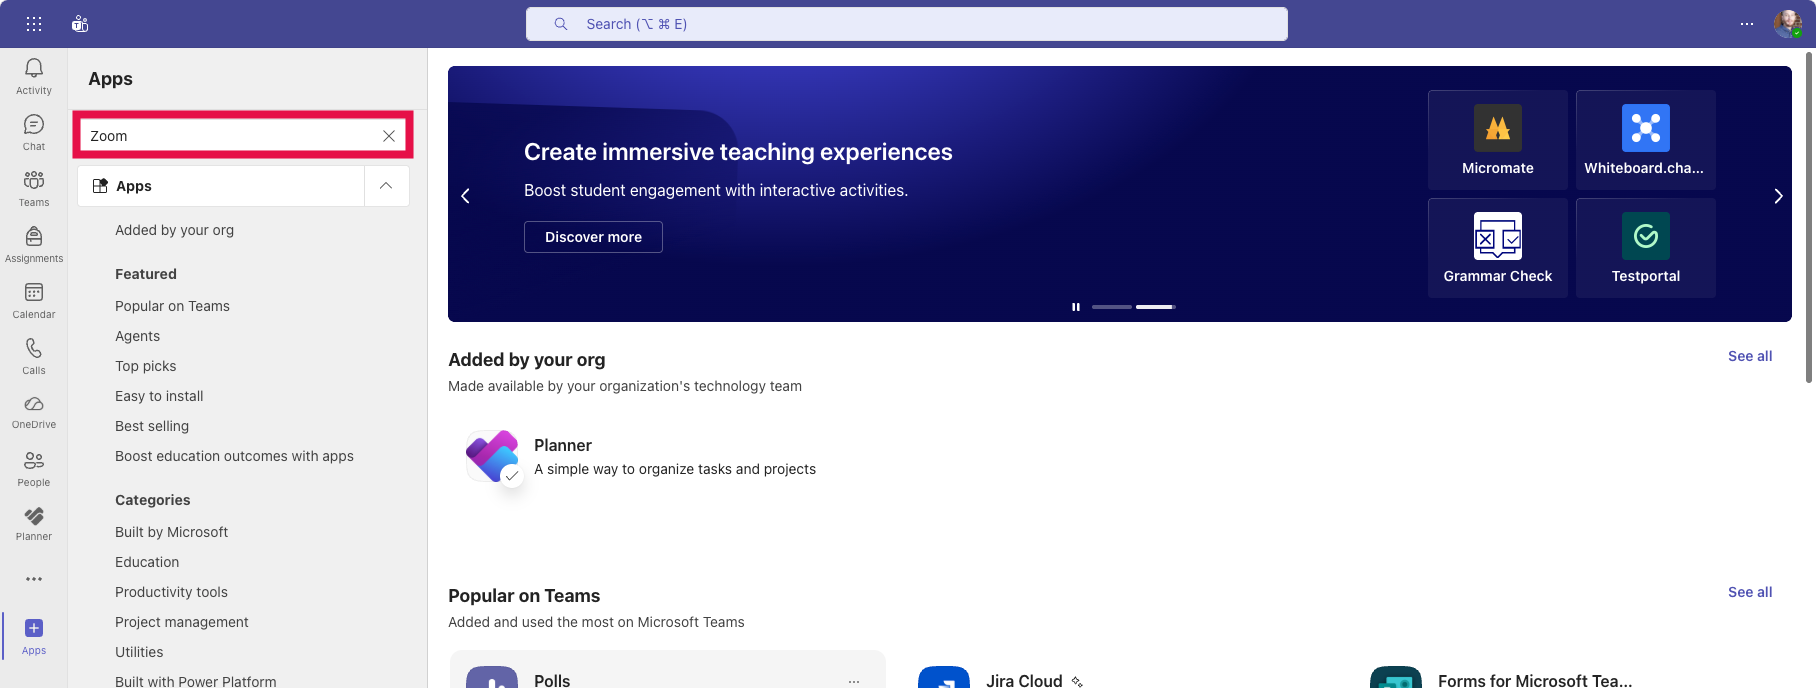Clear the Zoom search text
Viewport: 1816px width, 688px height.
[x=389, y=136]
